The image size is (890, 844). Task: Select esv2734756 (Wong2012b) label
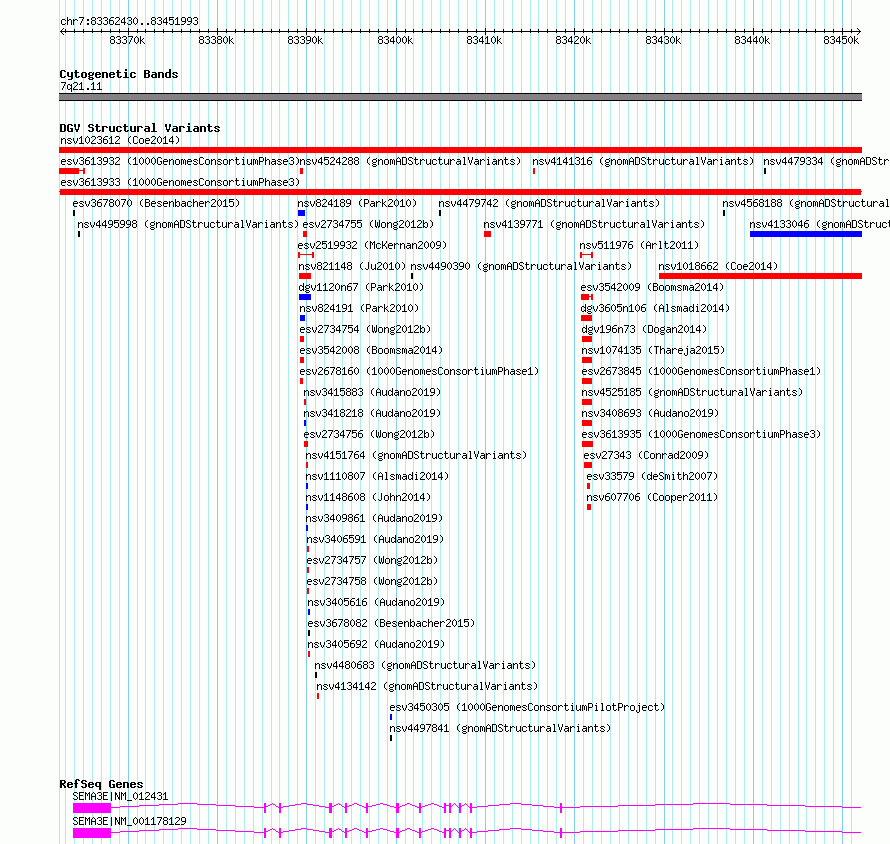(370, 434)
